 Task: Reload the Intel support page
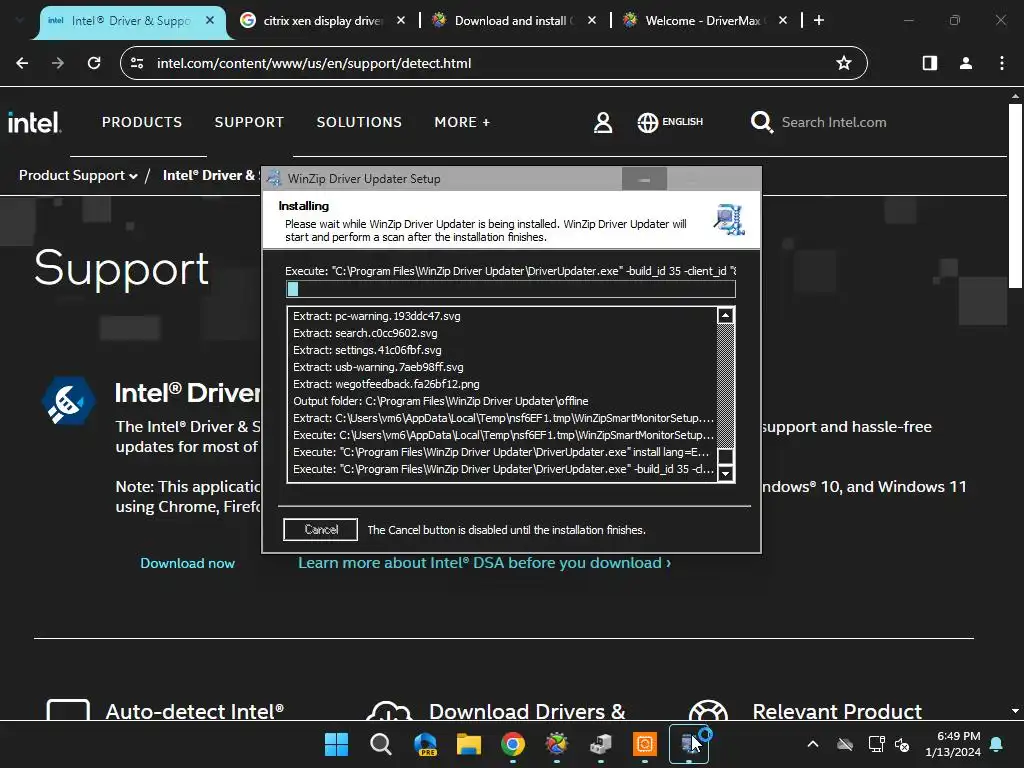coord(94,63)
